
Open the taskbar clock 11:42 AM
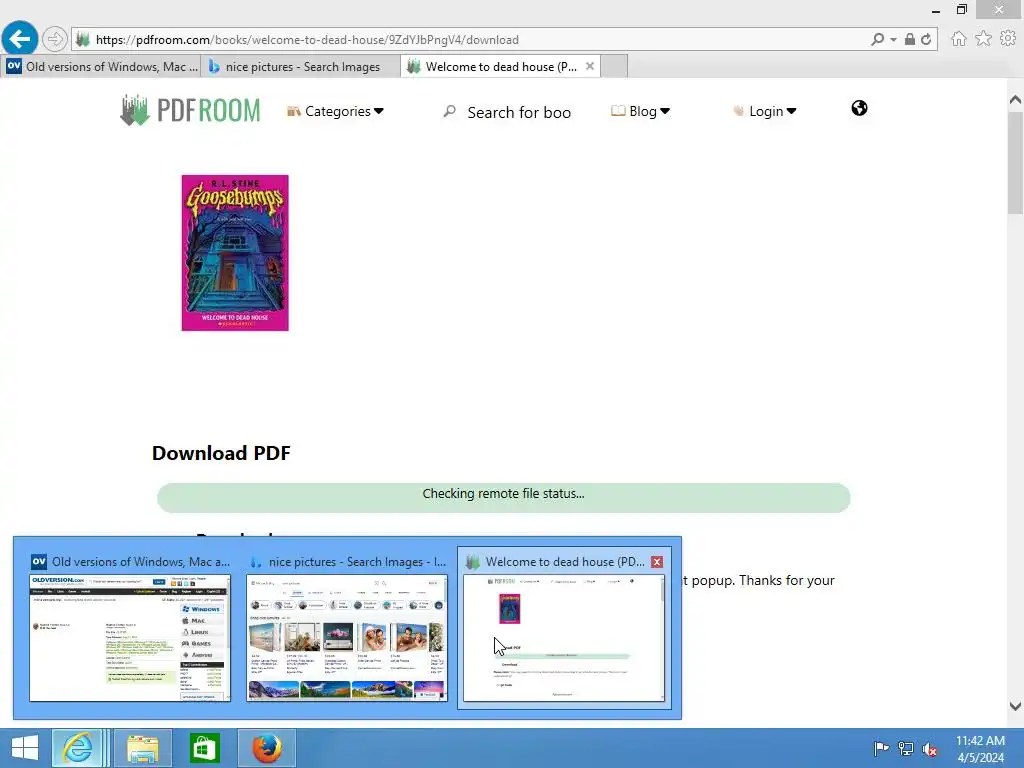(980, 748)
